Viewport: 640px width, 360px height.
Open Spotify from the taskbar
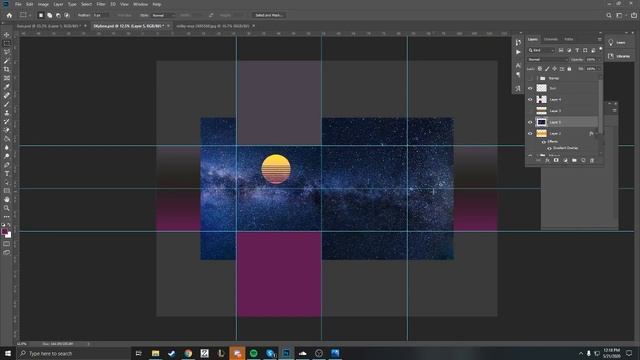tap(253, 353)
